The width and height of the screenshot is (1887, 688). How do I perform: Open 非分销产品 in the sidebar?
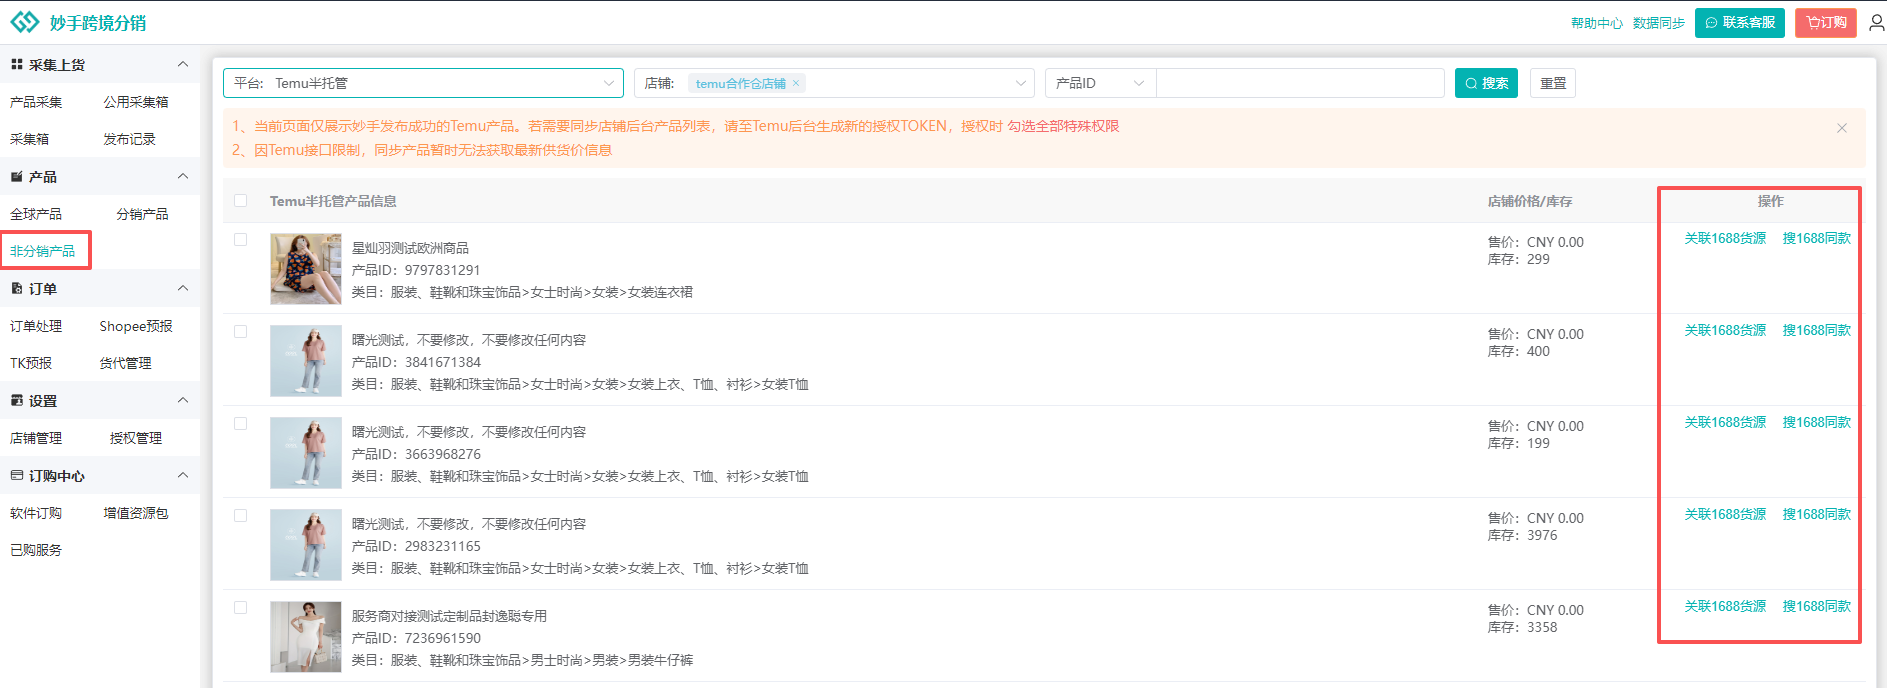[43, 251]
